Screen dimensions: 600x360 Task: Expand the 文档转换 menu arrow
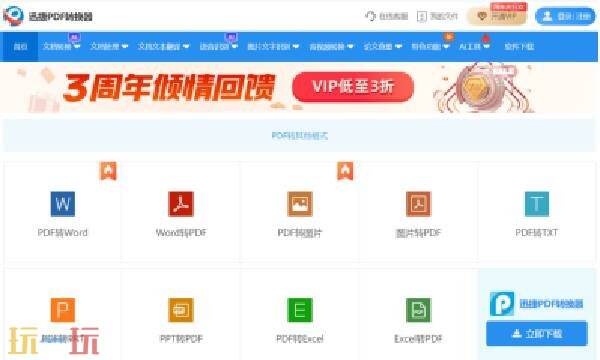[77, 46]
